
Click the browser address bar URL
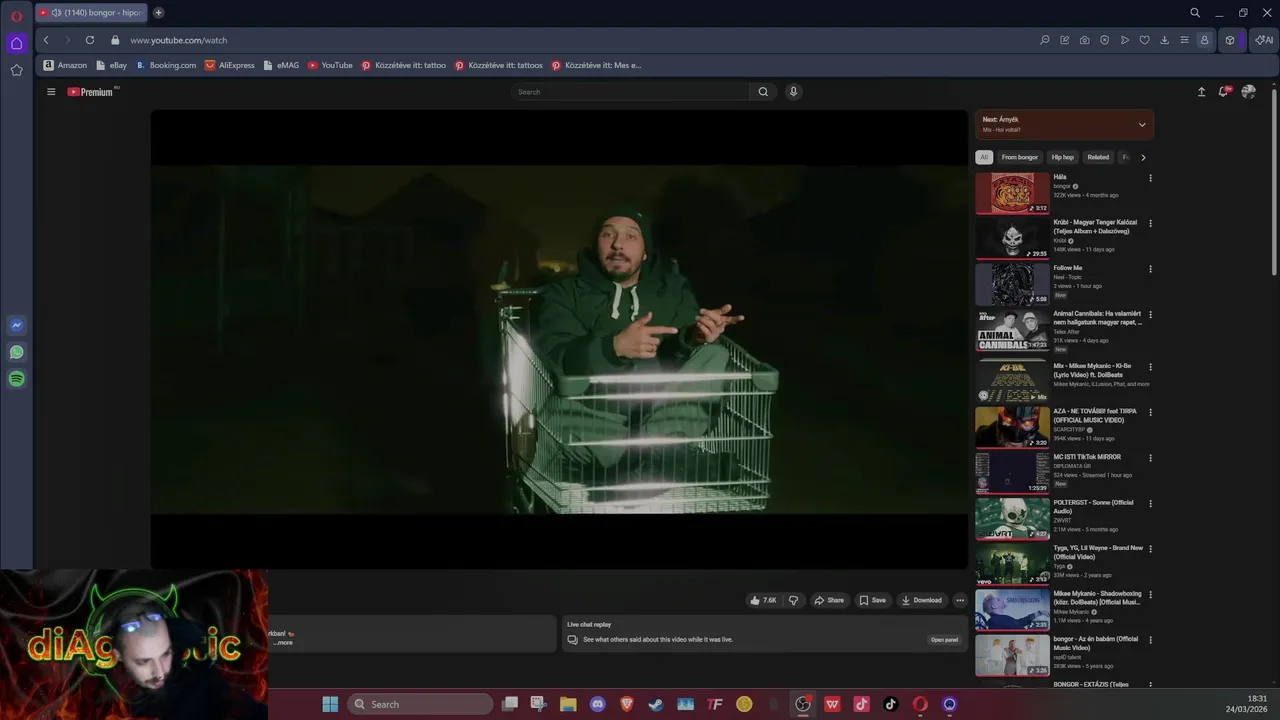click(179, 40)
